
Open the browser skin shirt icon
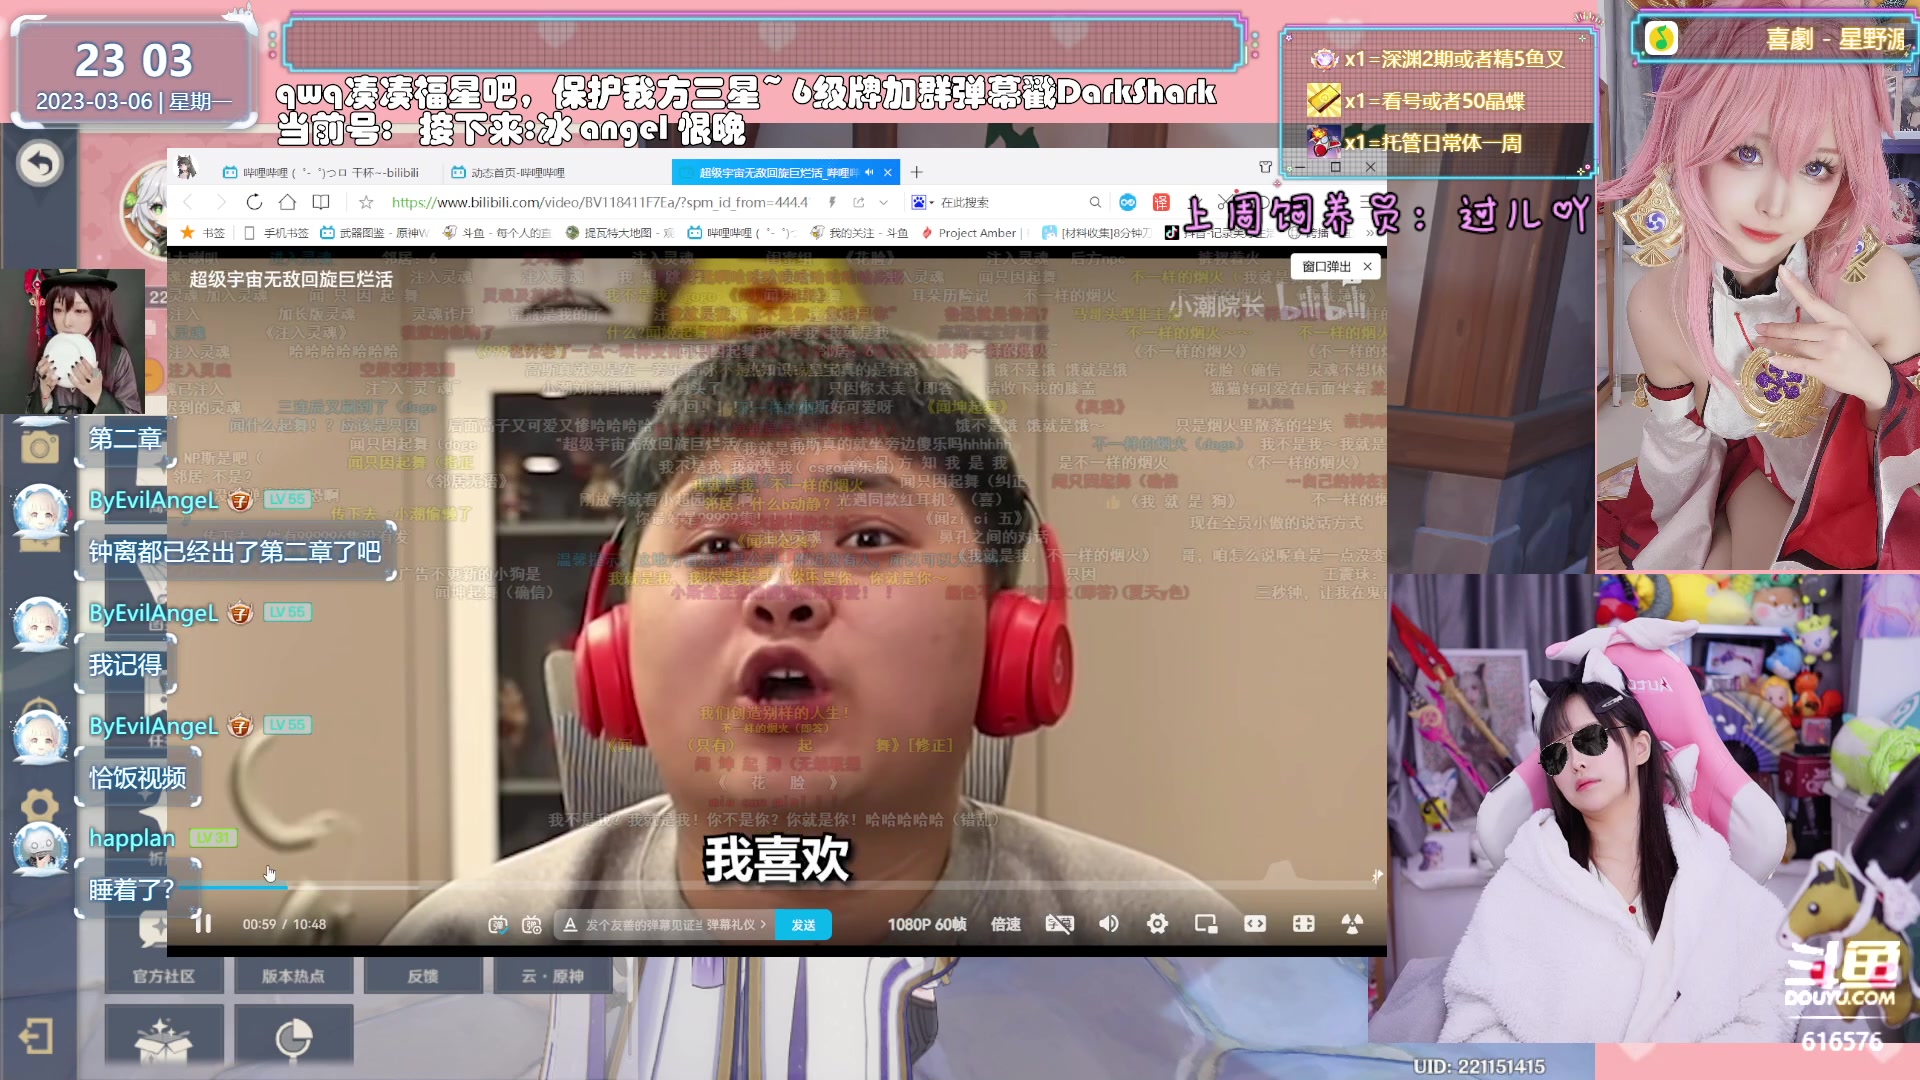pos(1265,167)
